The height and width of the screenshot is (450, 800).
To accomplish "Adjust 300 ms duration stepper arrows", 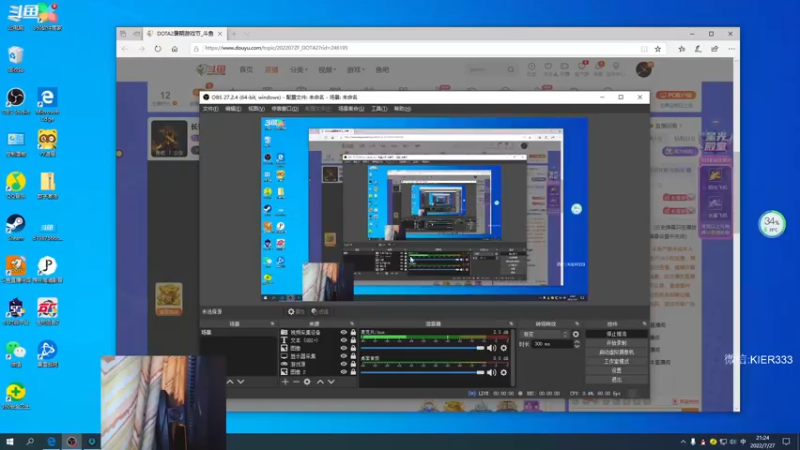I will coord(577,344).
